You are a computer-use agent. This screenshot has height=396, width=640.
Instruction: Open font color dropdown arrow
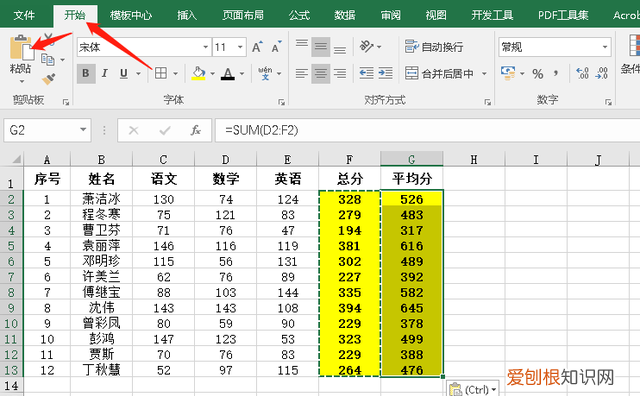click(x=242, y=74)
